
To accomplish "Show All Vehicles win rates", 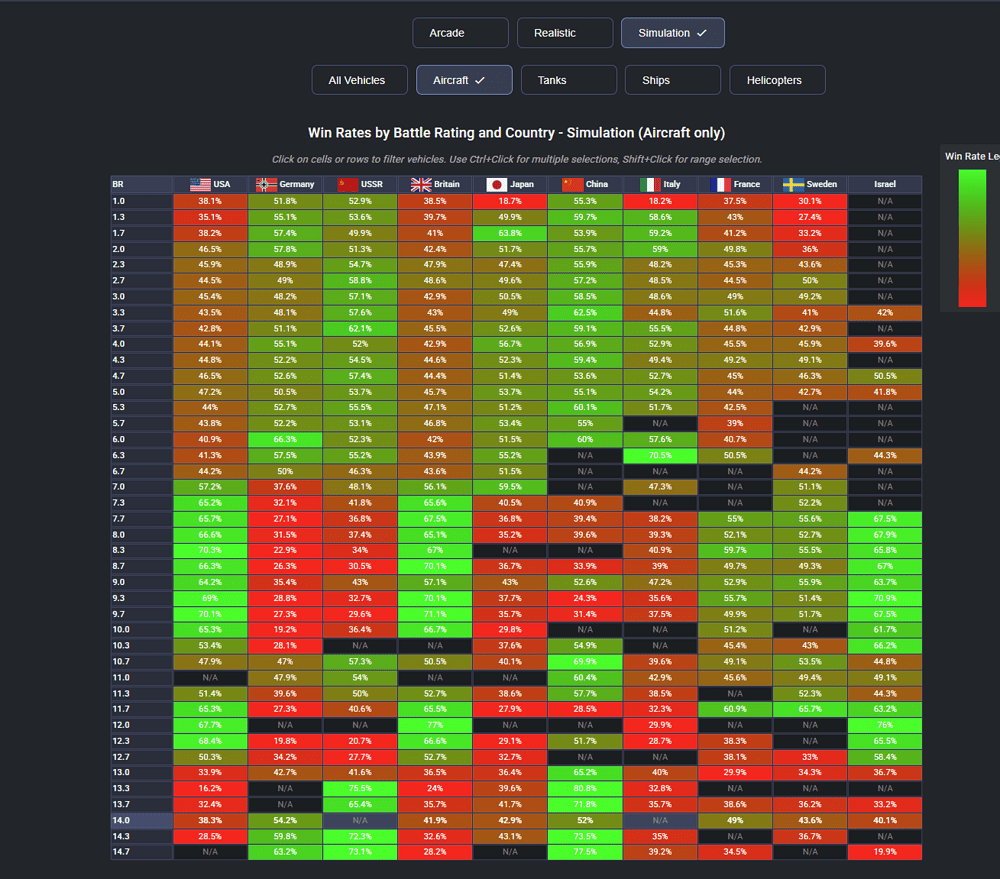I will coord(360,80).
